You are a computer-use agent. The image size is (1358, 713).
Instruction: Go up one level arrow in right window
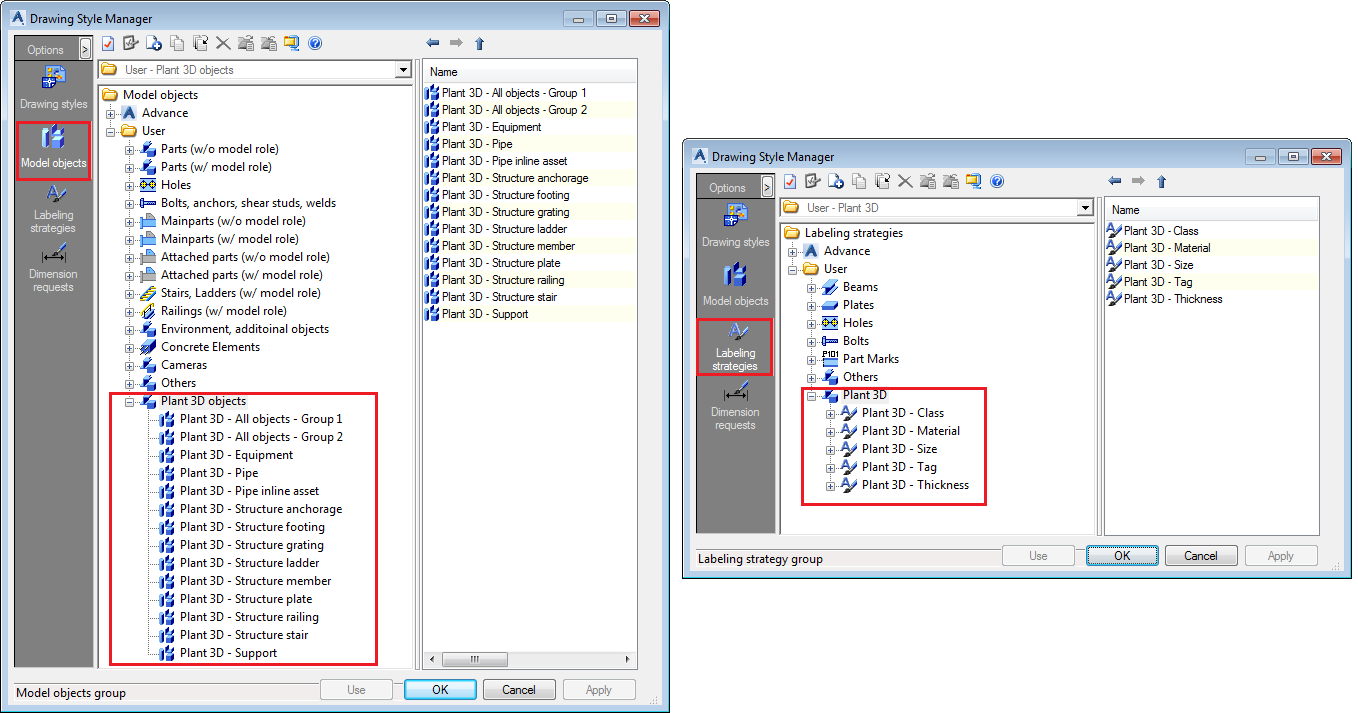[x=1161, y=181]
